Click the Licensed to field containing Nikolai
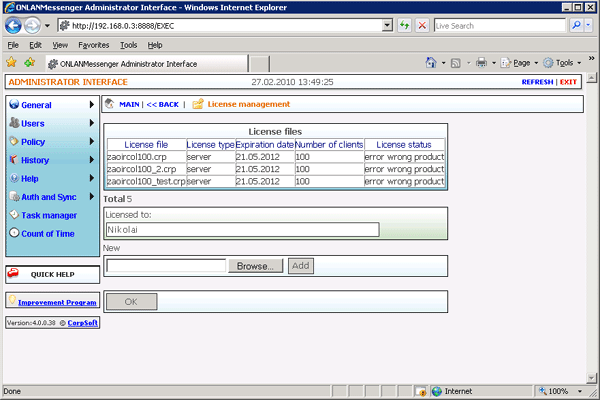Screen dimensions: 600x400 coord(243,230)
